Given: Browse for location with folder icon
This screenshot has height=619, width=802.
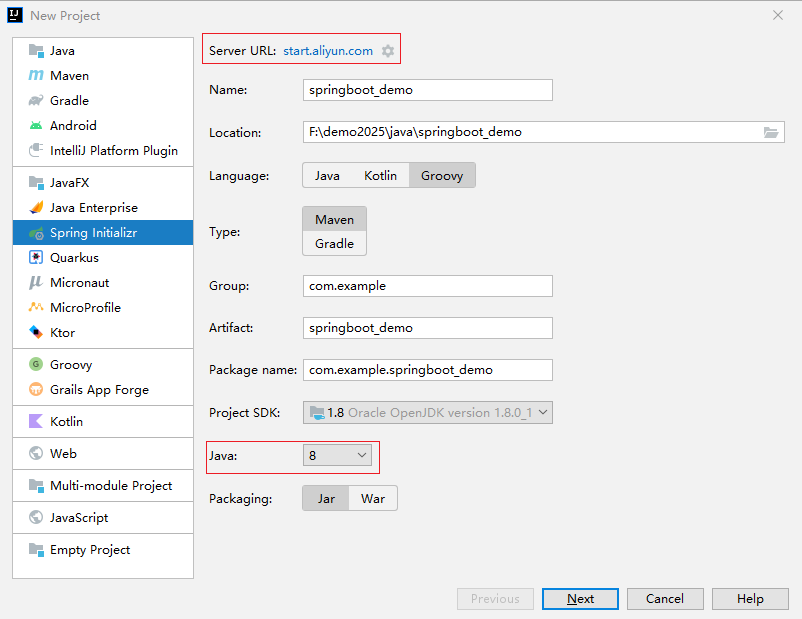Looking at the screenshot, I should [x=771, y=132].
